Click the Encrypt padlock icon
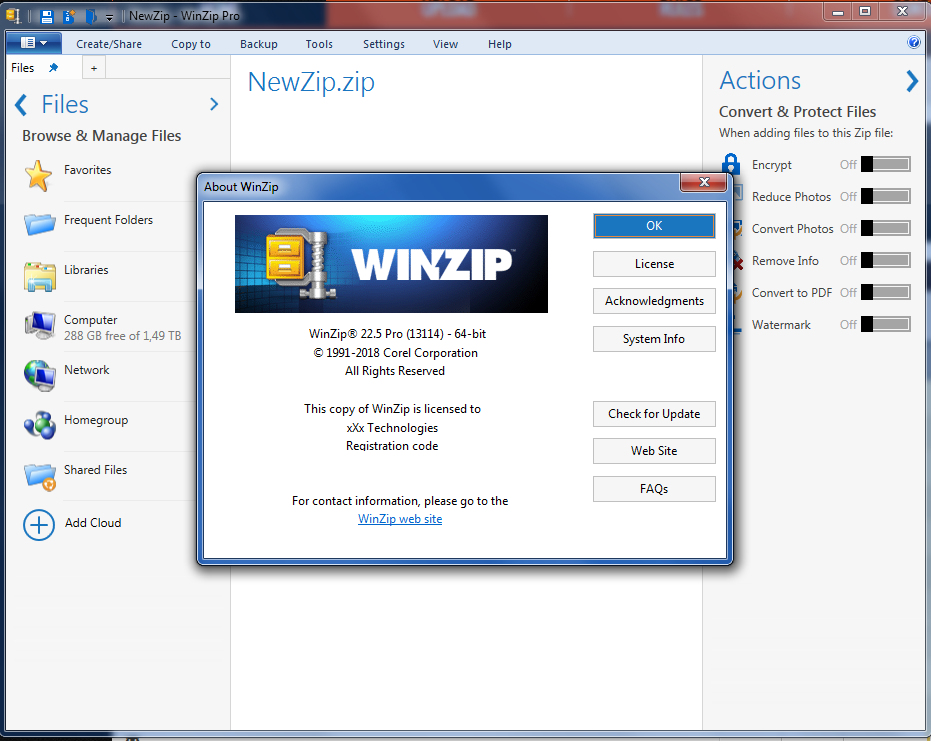The image size is (931, 741). coord(731,164)
